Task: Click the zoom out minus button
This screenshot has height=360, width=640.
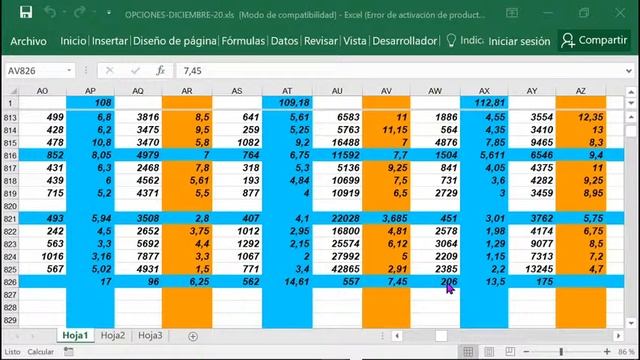Action: point(527,351)
